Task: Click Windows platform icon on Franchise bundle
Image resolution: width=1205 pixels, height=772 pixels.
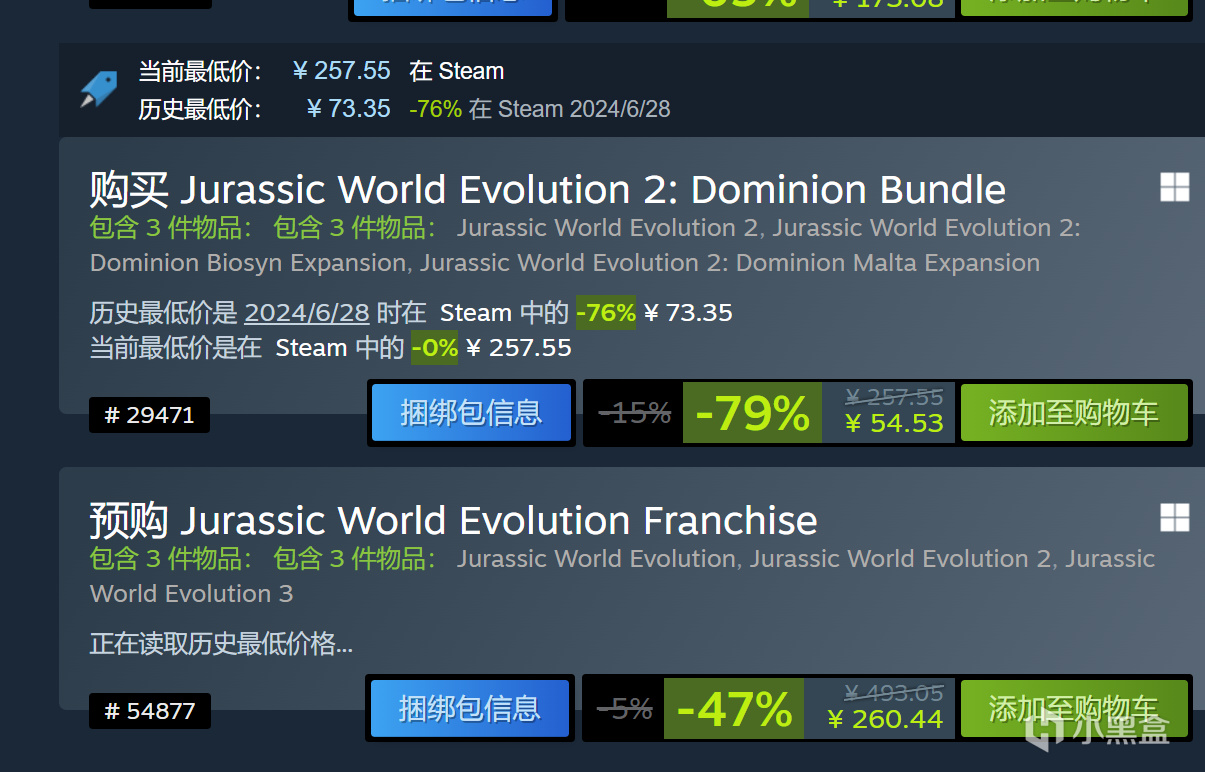Action: [1174, 517]
